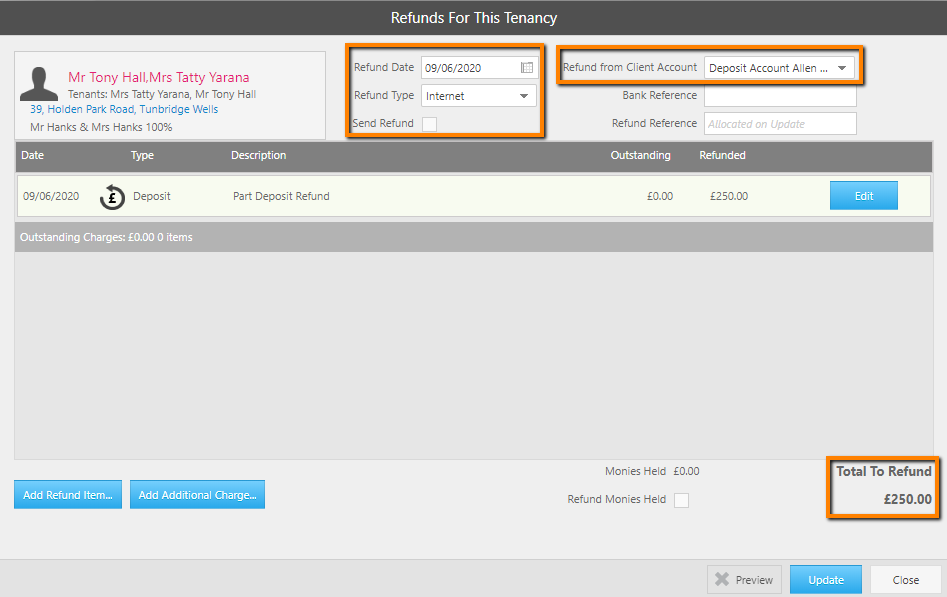The width and height of the screenshot is (947, 597).
Task: Select the Part Deposit Refund description
Action: [x=281, y=196]
